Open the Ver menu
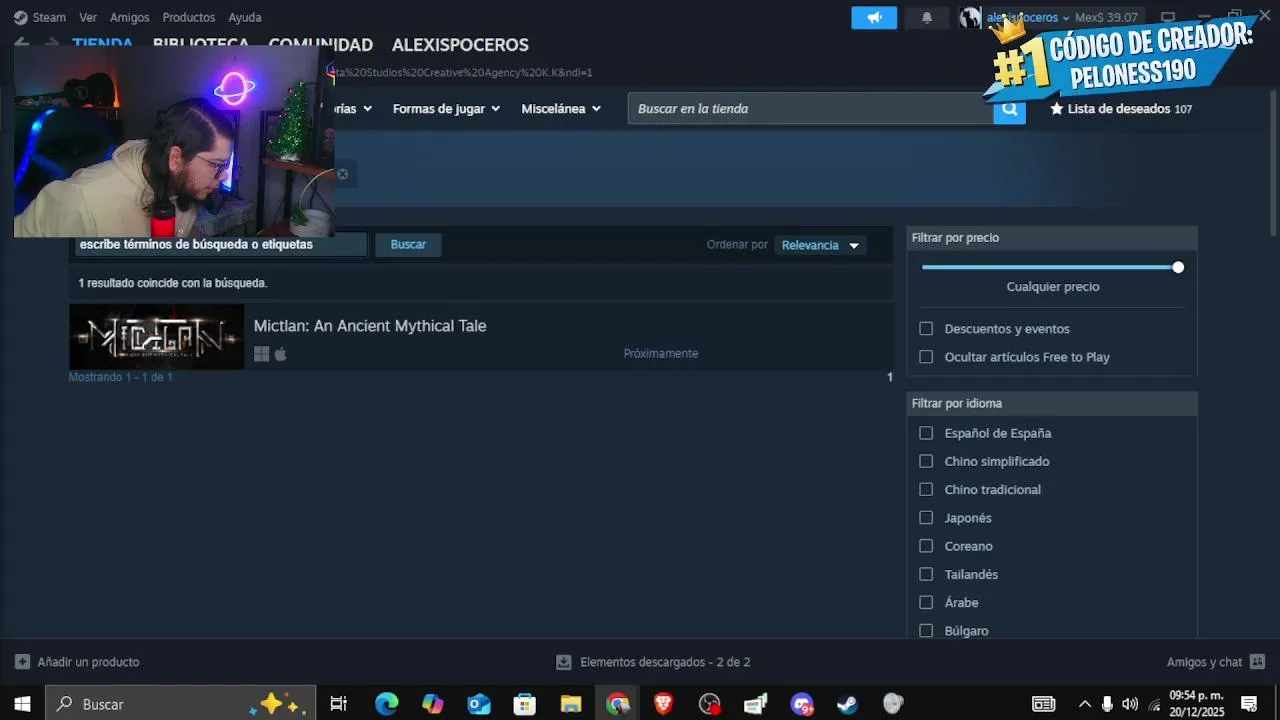Viewport: 1280px width, 720px height. click(88, 18)
